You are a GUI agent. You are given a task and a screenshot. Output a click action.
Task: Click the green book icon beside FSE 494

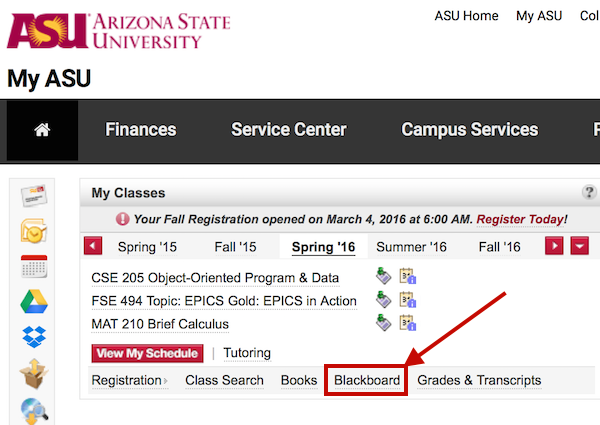point(383,300)
